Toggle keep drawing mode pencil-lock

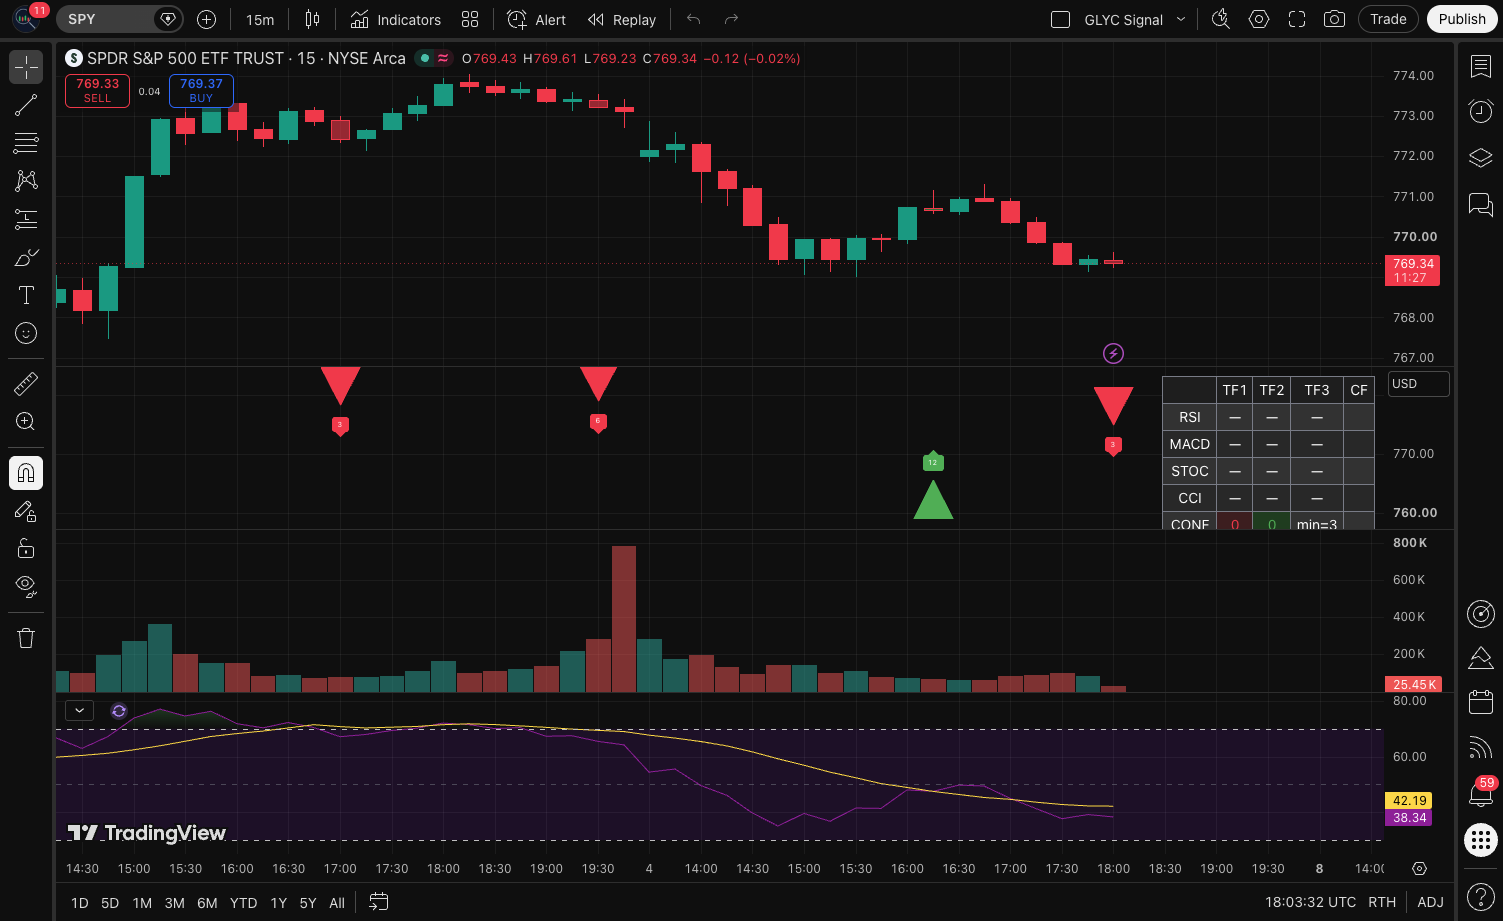tap(26, 511)
